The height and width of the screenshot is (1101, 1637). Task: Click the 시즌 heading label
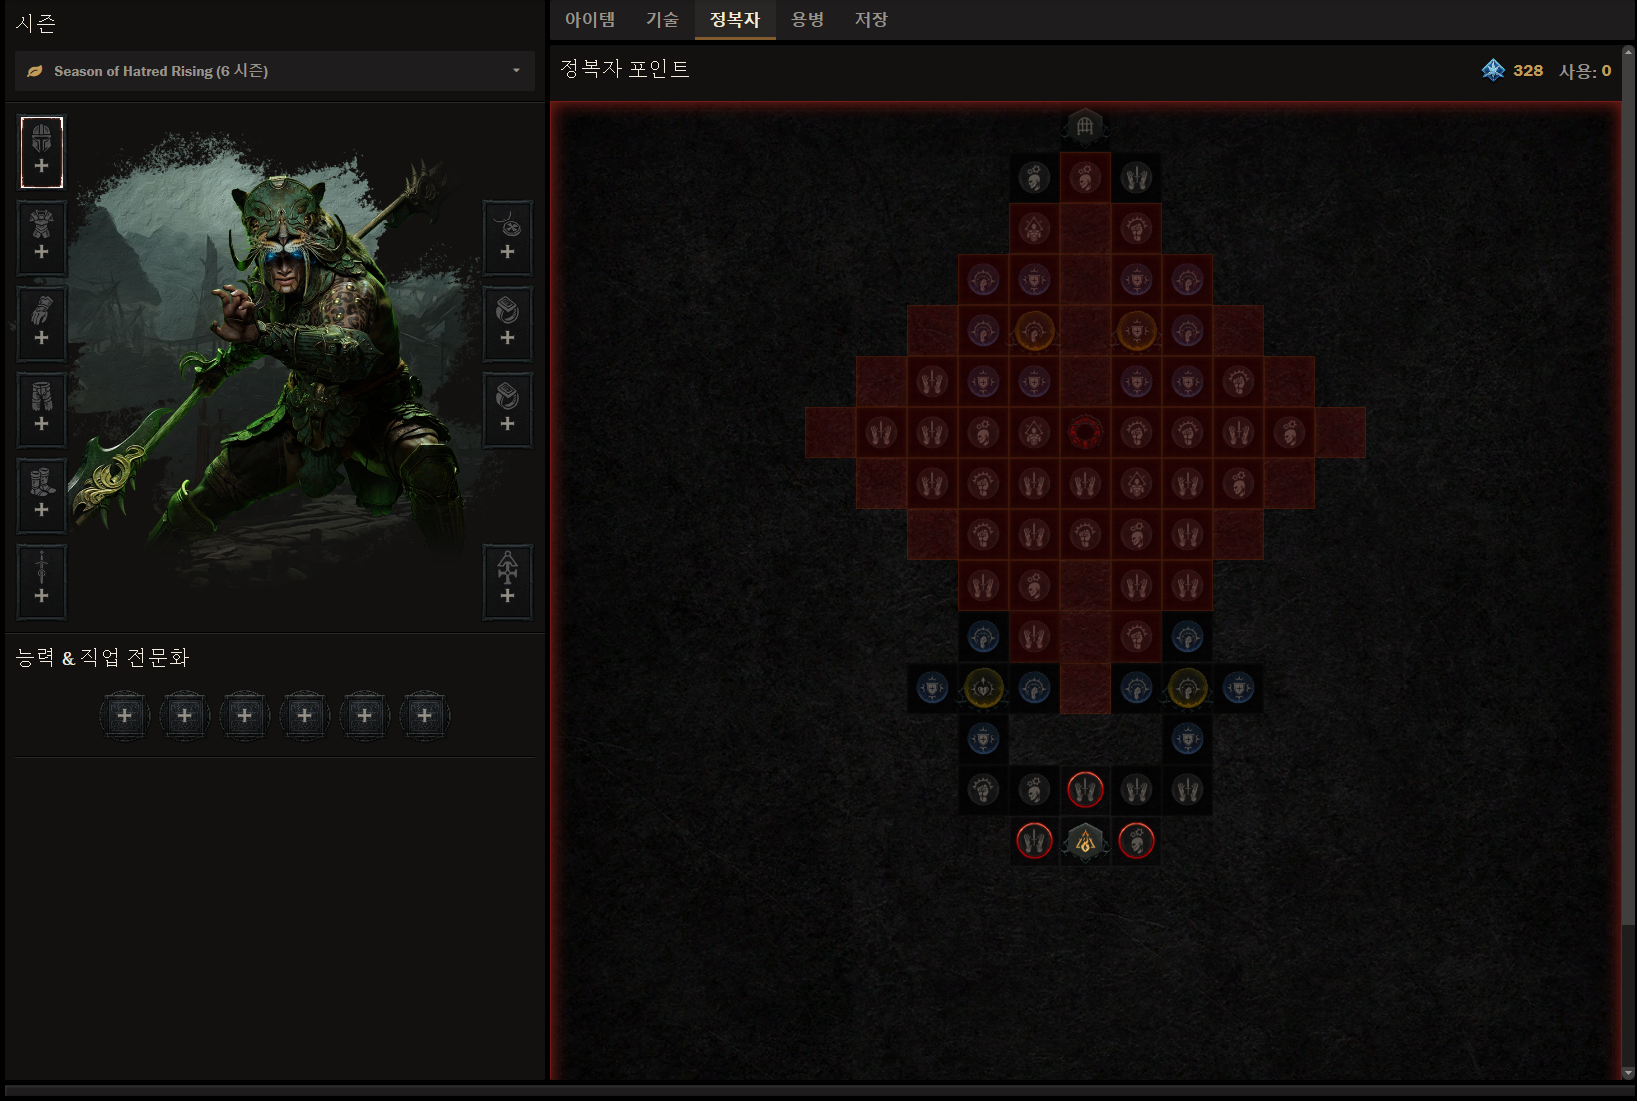tap(36, 23)
